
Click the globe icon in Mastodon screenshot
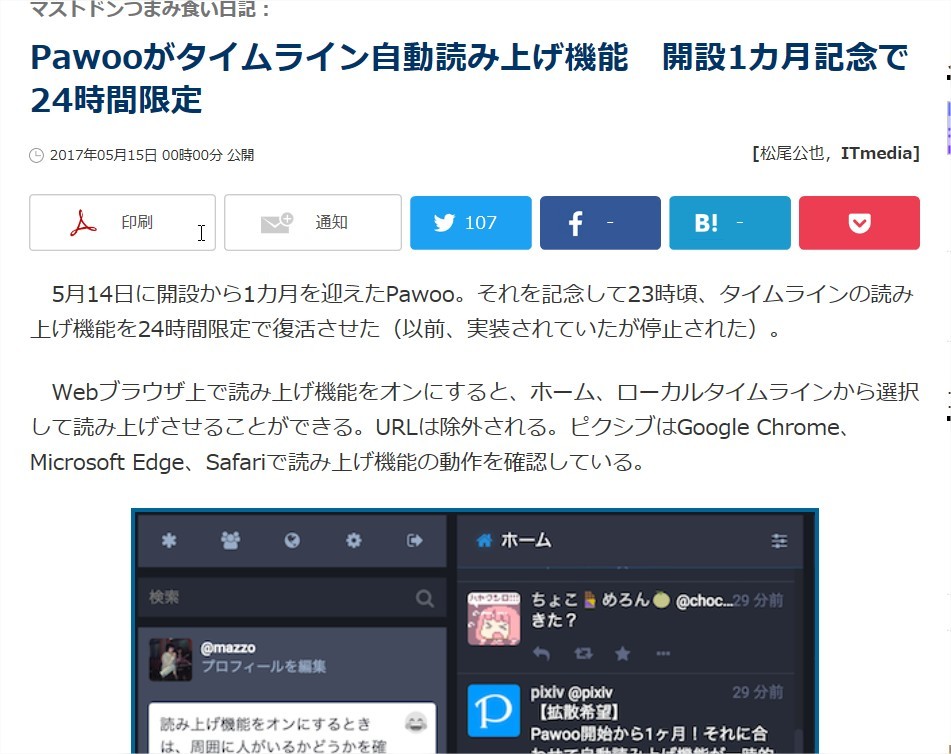click(x=292, y=540)
